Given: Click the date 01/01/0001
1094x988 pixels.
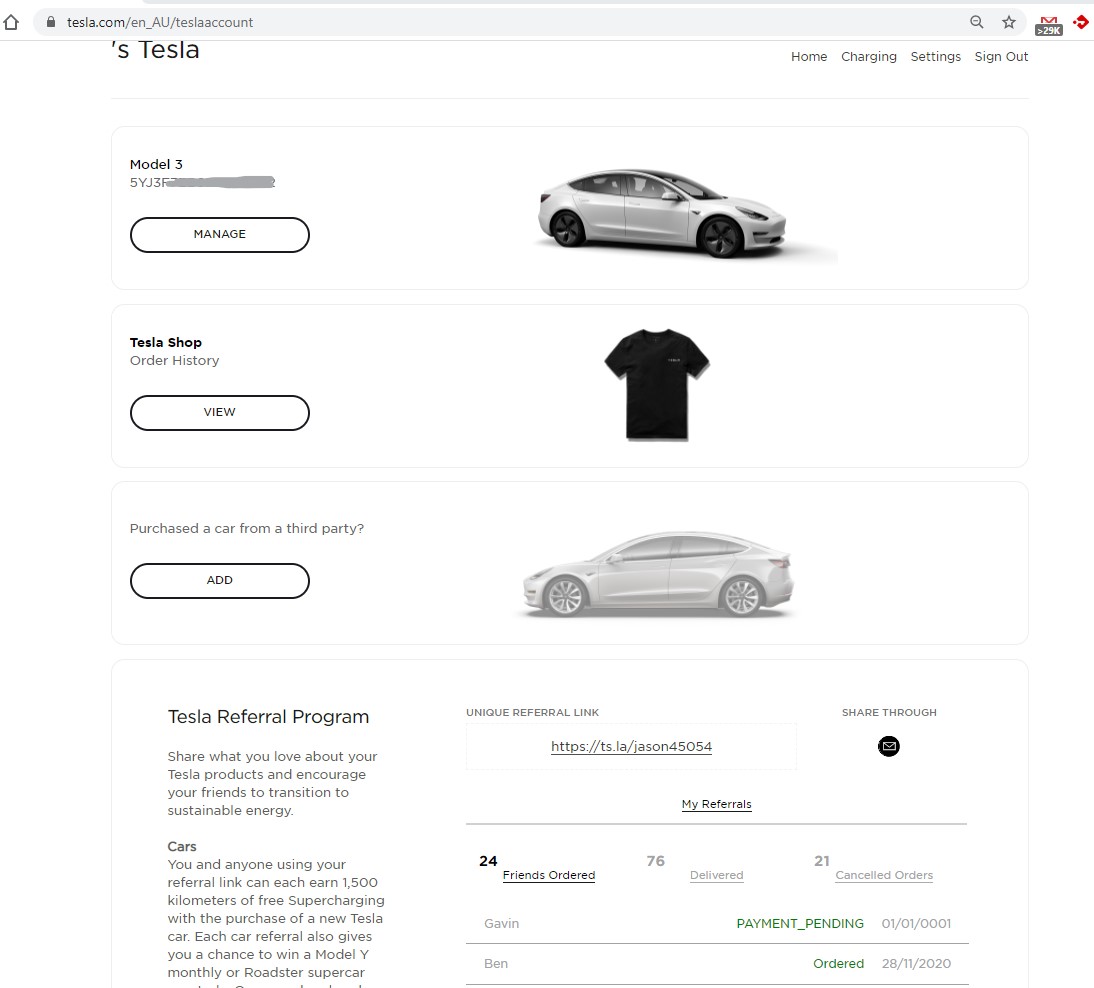Looking at the screenshot, I should click(x=916, y=924).
